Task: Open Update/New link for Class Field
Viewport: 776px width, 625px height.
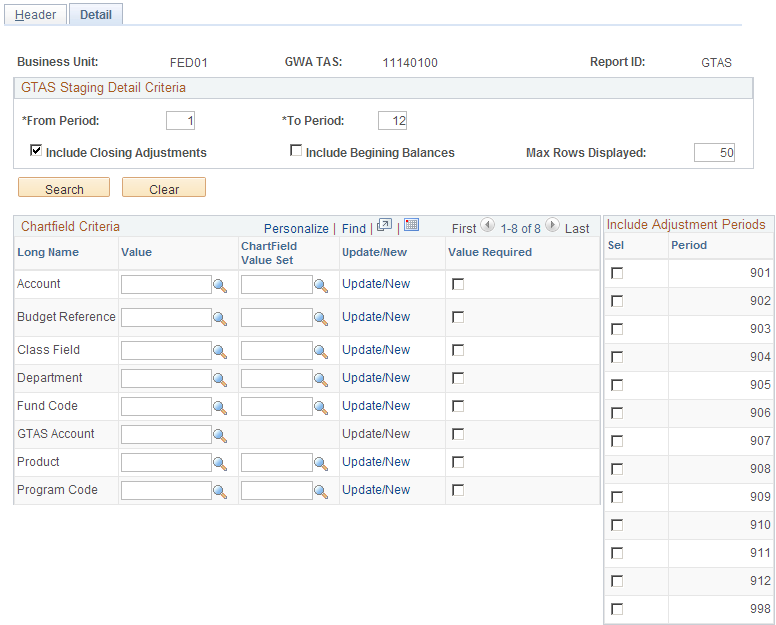Action: pos(376,350)
